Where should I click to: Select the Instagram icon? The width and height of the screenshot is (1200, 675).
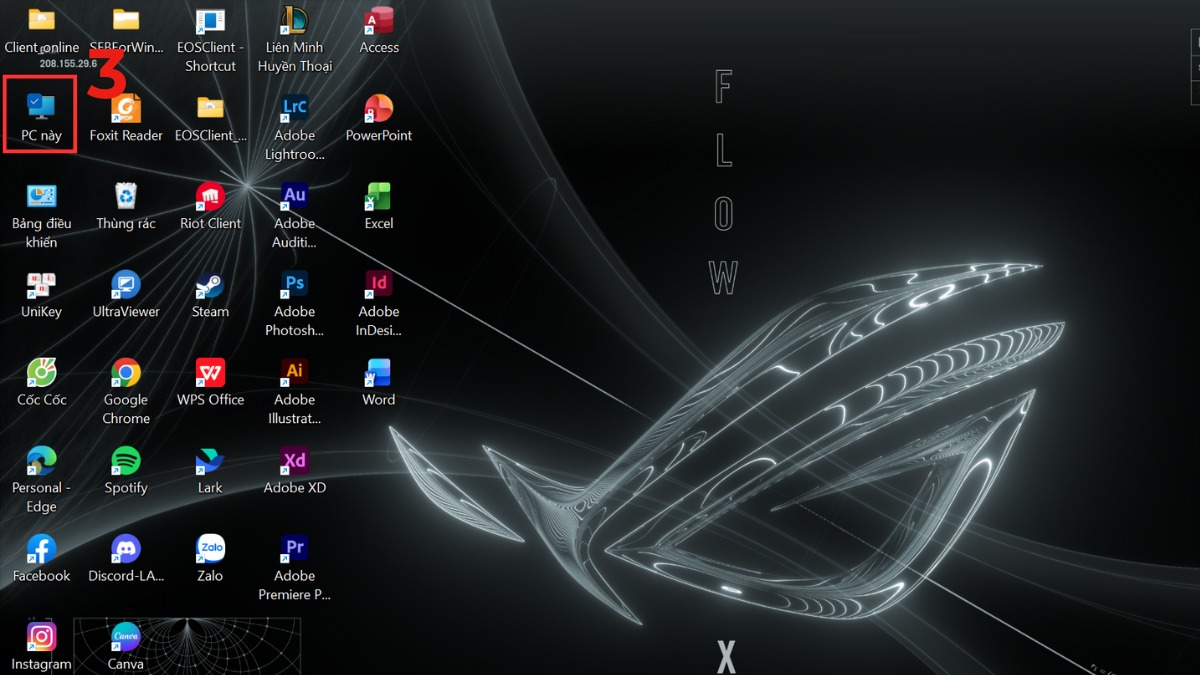[x=41, y=636]
